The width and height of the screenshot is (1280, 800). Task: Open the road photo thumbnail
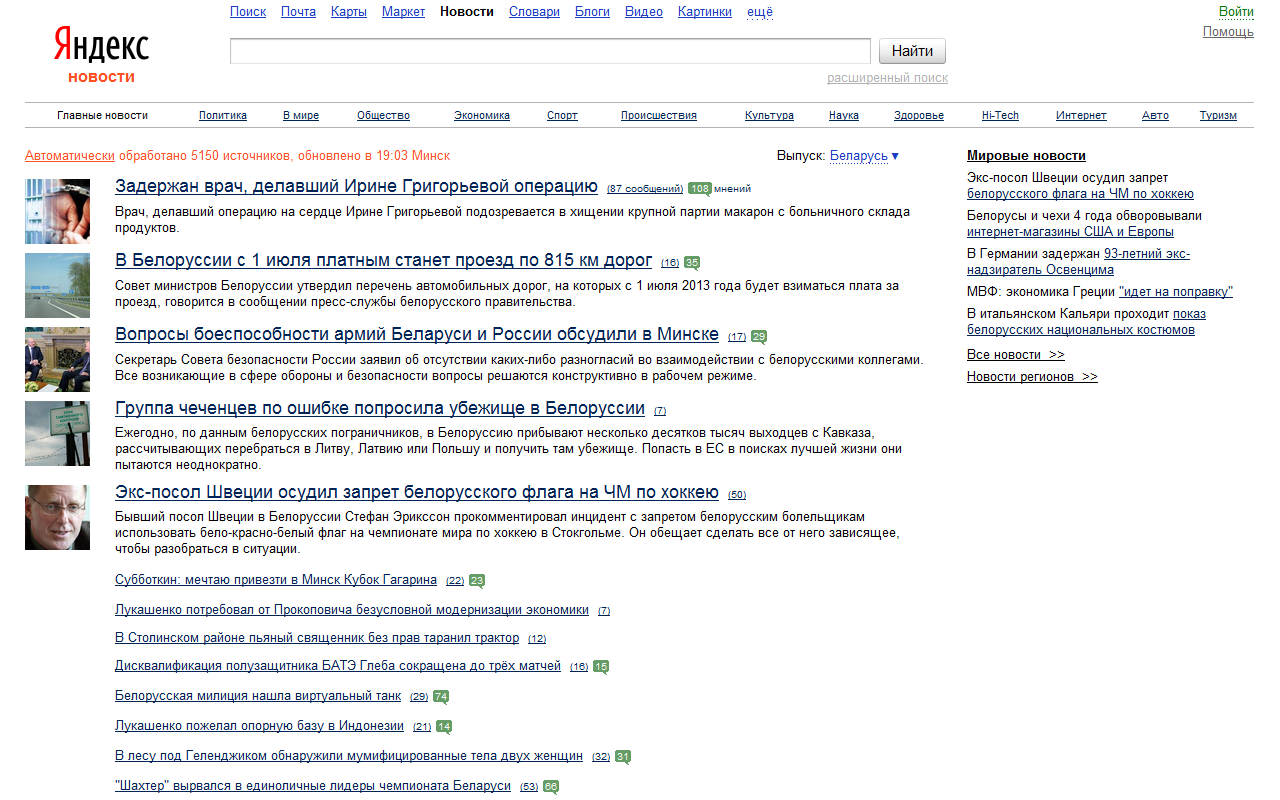pos(57,285)
